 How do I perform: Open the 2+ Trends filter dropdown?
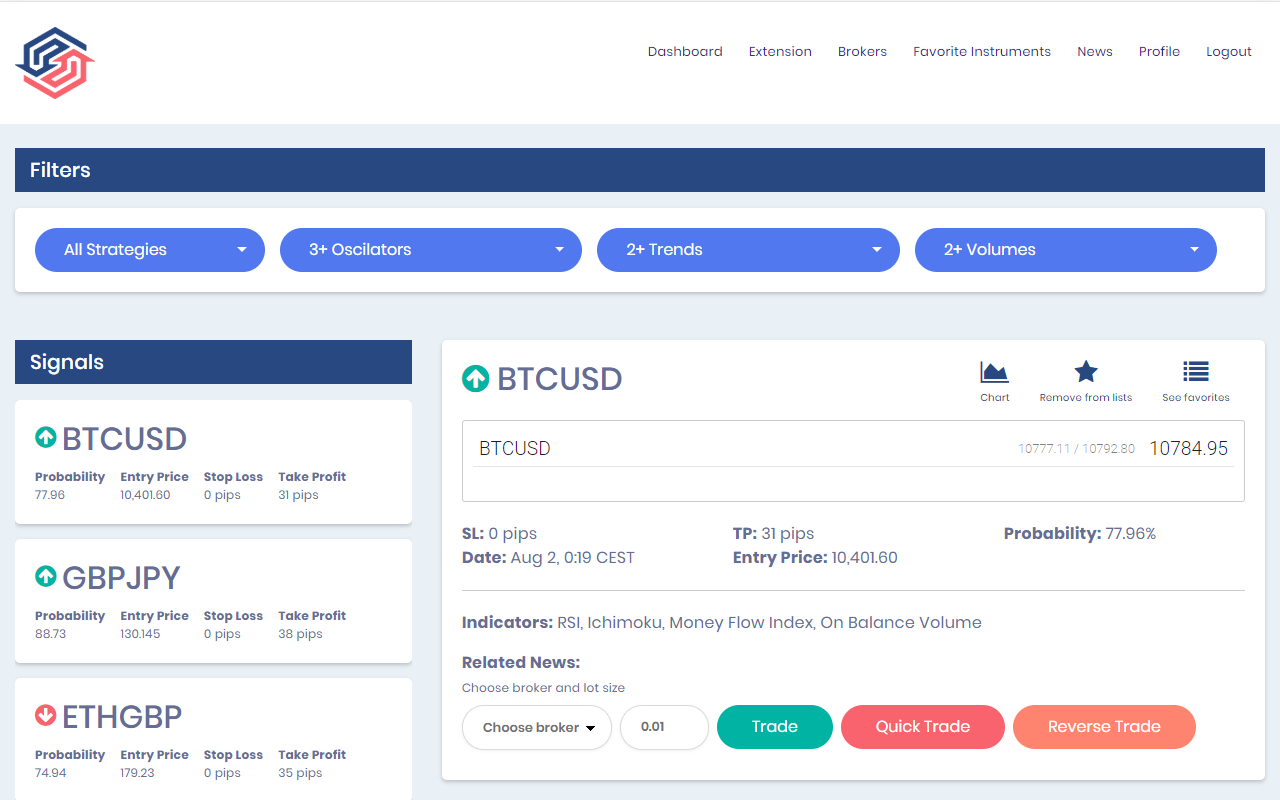pyautogui.click(x=748, y=250)
